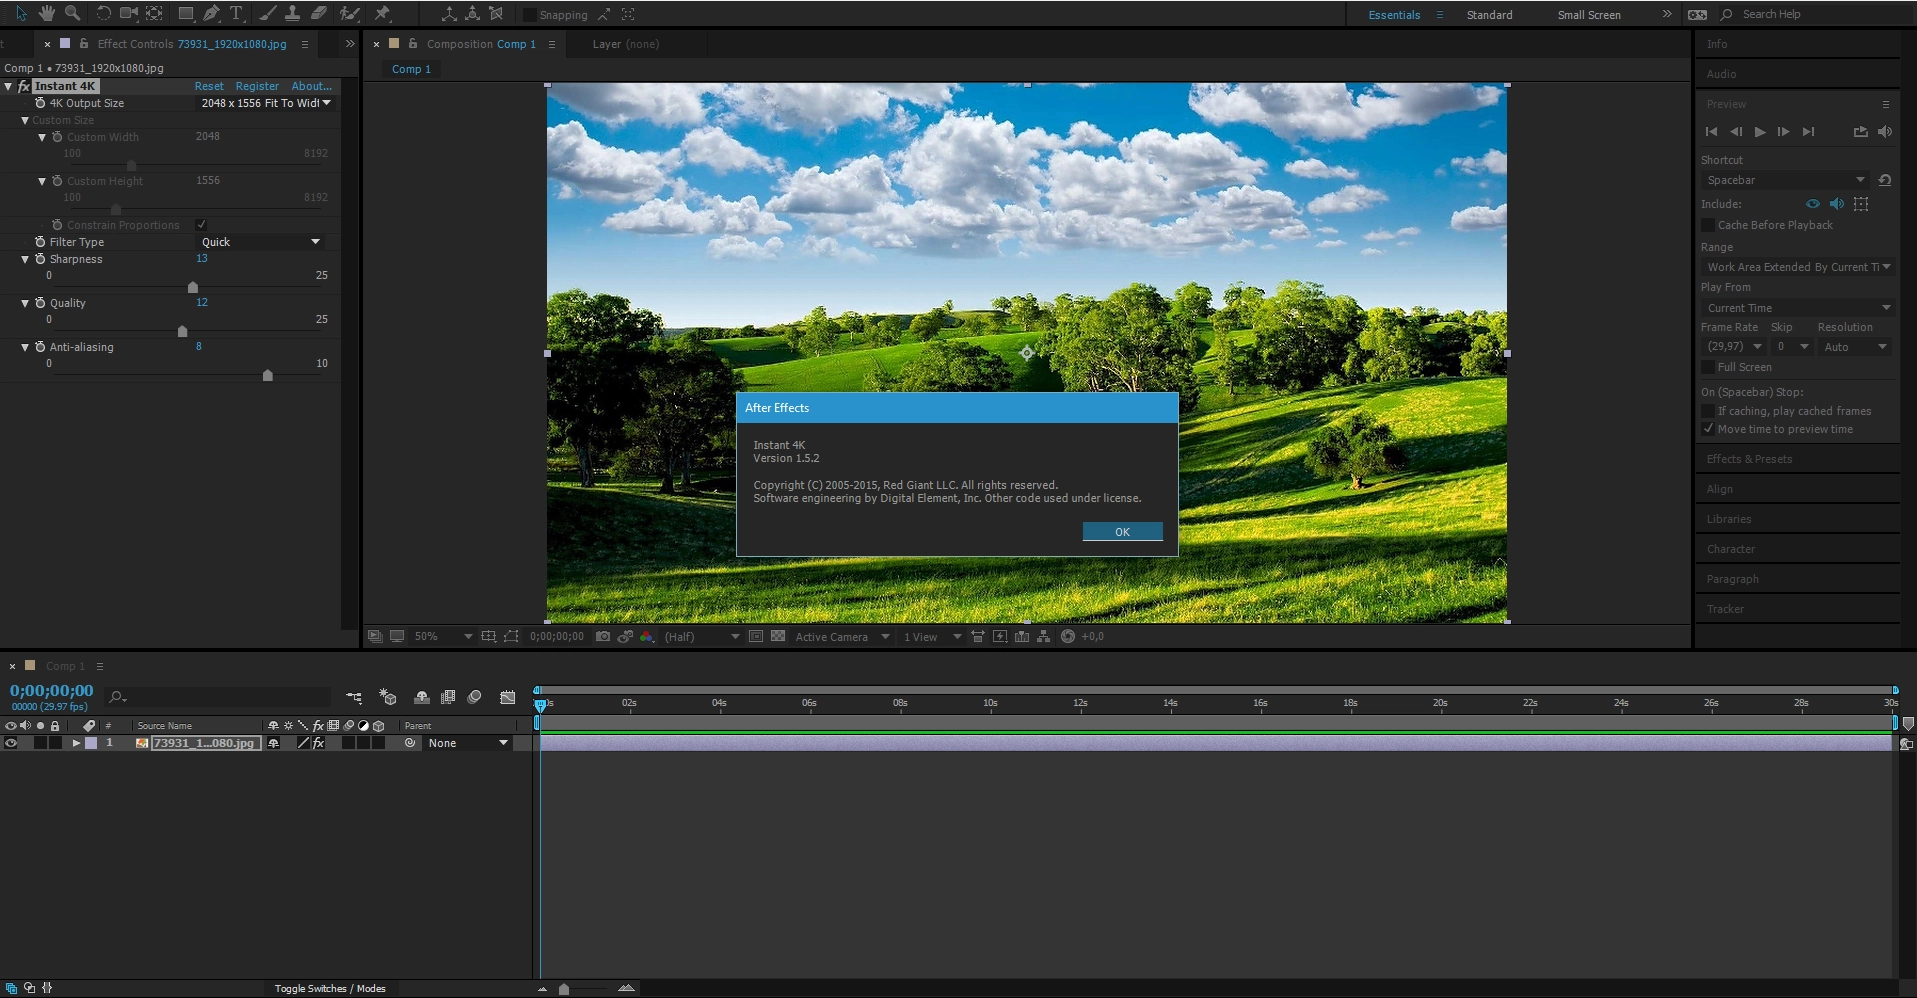
Task: Enable Full Screen preview checkbox
Action: [x=1708, y=367]
